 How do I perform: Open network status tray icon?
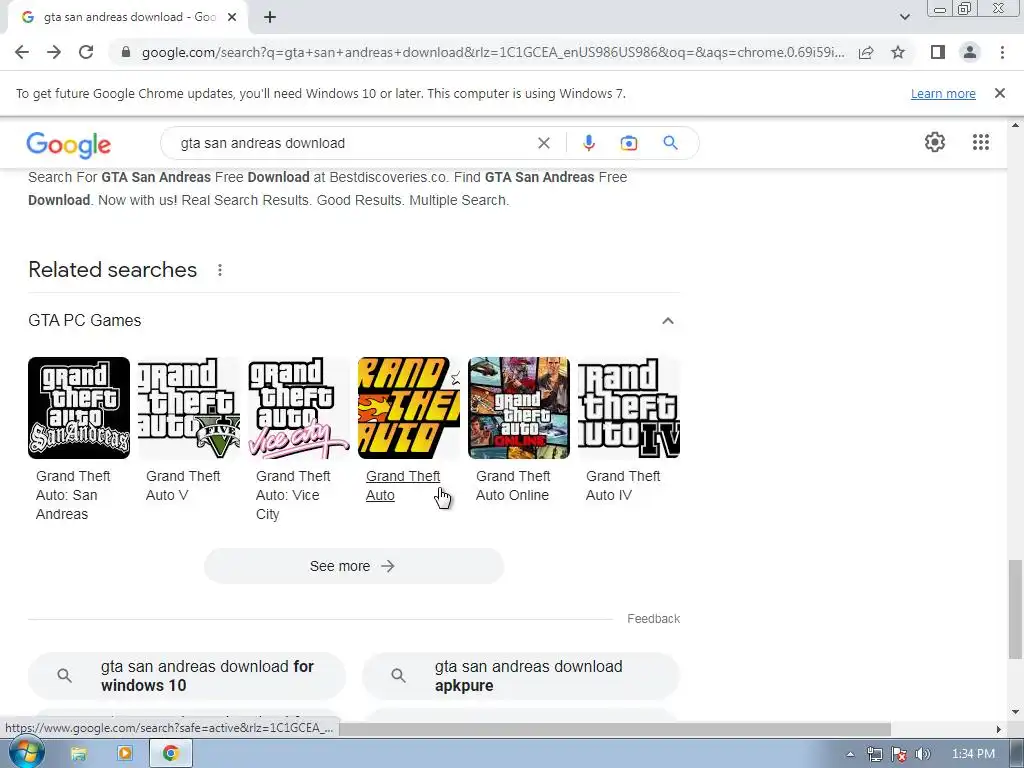(x=874, y=754)
